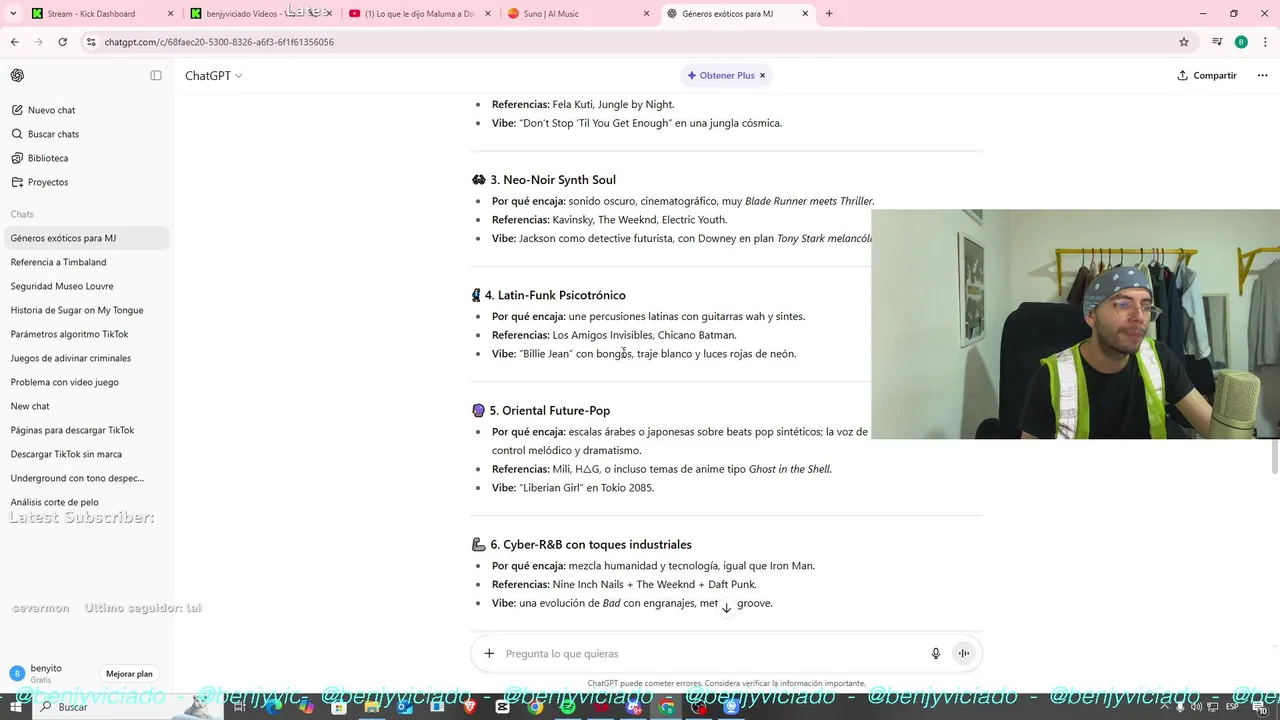Open Biblioteca in the sidebar
Image resolution: width=1280 pixels, height=720 pixels.
click(x=85, y=158)
